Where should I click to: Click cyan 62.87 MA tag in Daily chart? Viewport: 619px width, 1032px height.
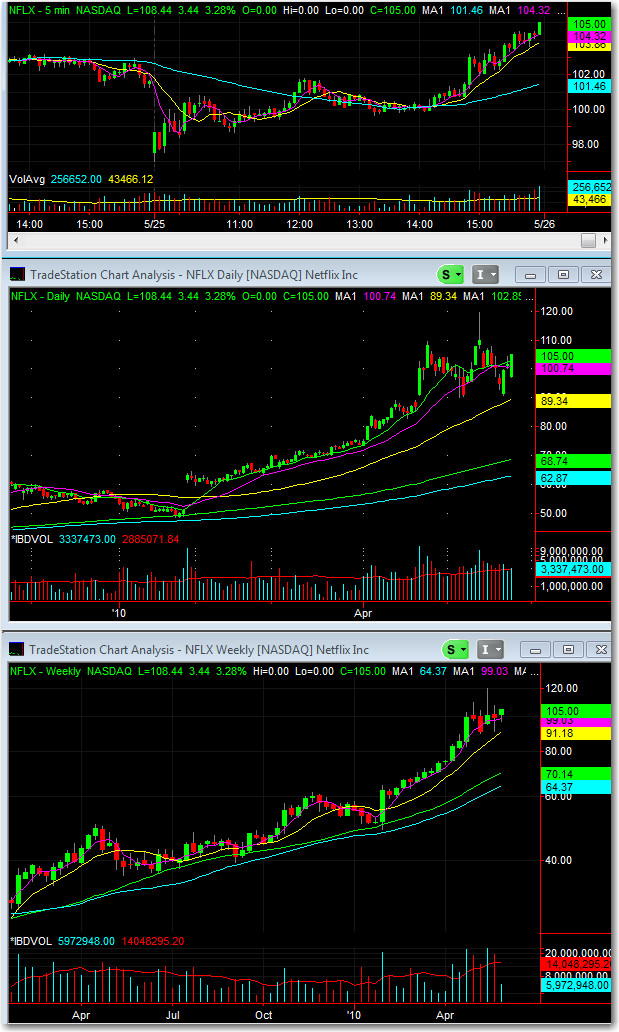click(574, 478)
